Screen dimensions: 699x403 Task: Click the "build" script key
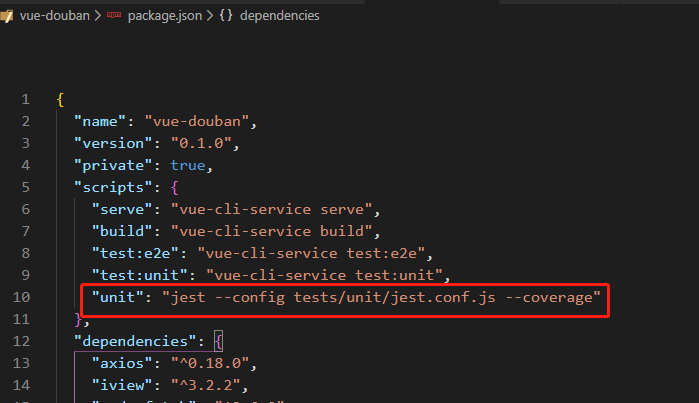click(x=122, y=231)
